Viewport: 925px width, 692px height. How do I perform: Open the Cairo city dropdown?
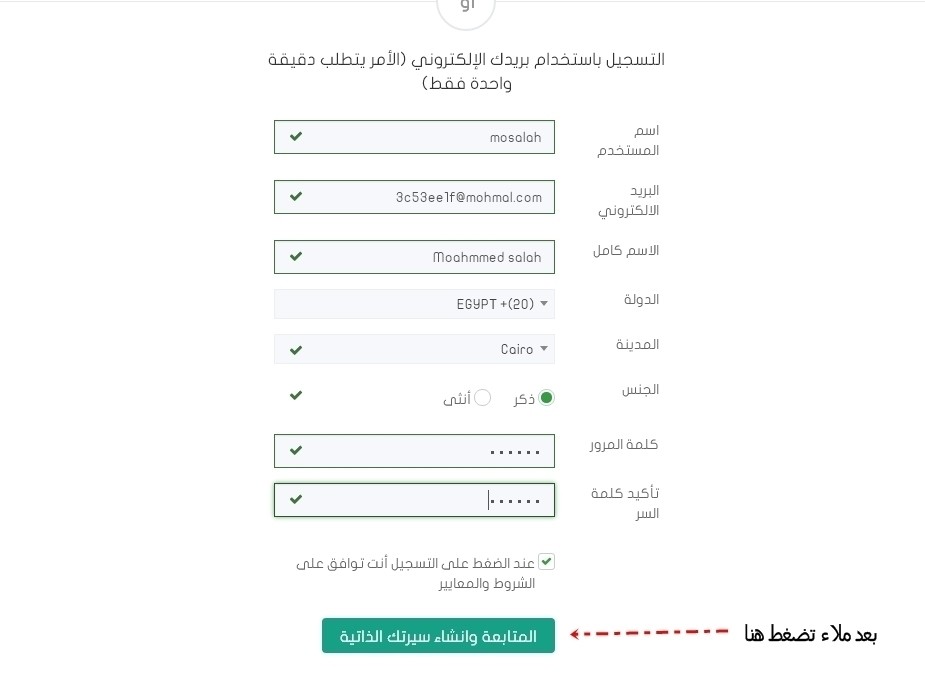pos(414,349)
